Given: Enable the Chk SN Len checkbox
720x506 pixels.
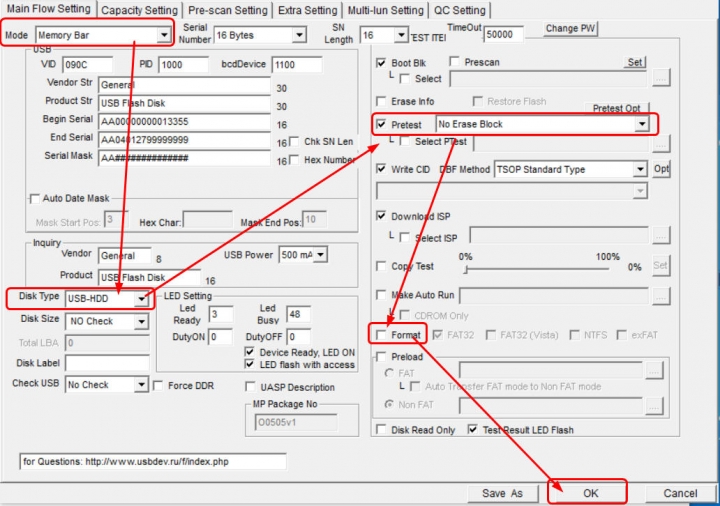Looking at the screenshot, I should click(x=294, y=141).
